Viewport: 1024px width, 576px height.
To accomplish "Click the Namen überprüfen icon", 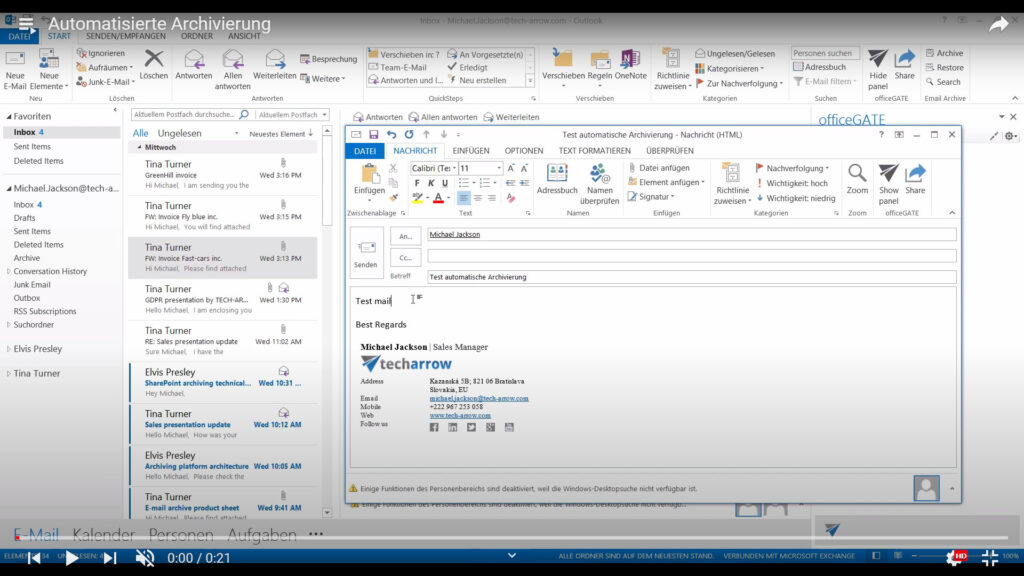I will [600, 178].
